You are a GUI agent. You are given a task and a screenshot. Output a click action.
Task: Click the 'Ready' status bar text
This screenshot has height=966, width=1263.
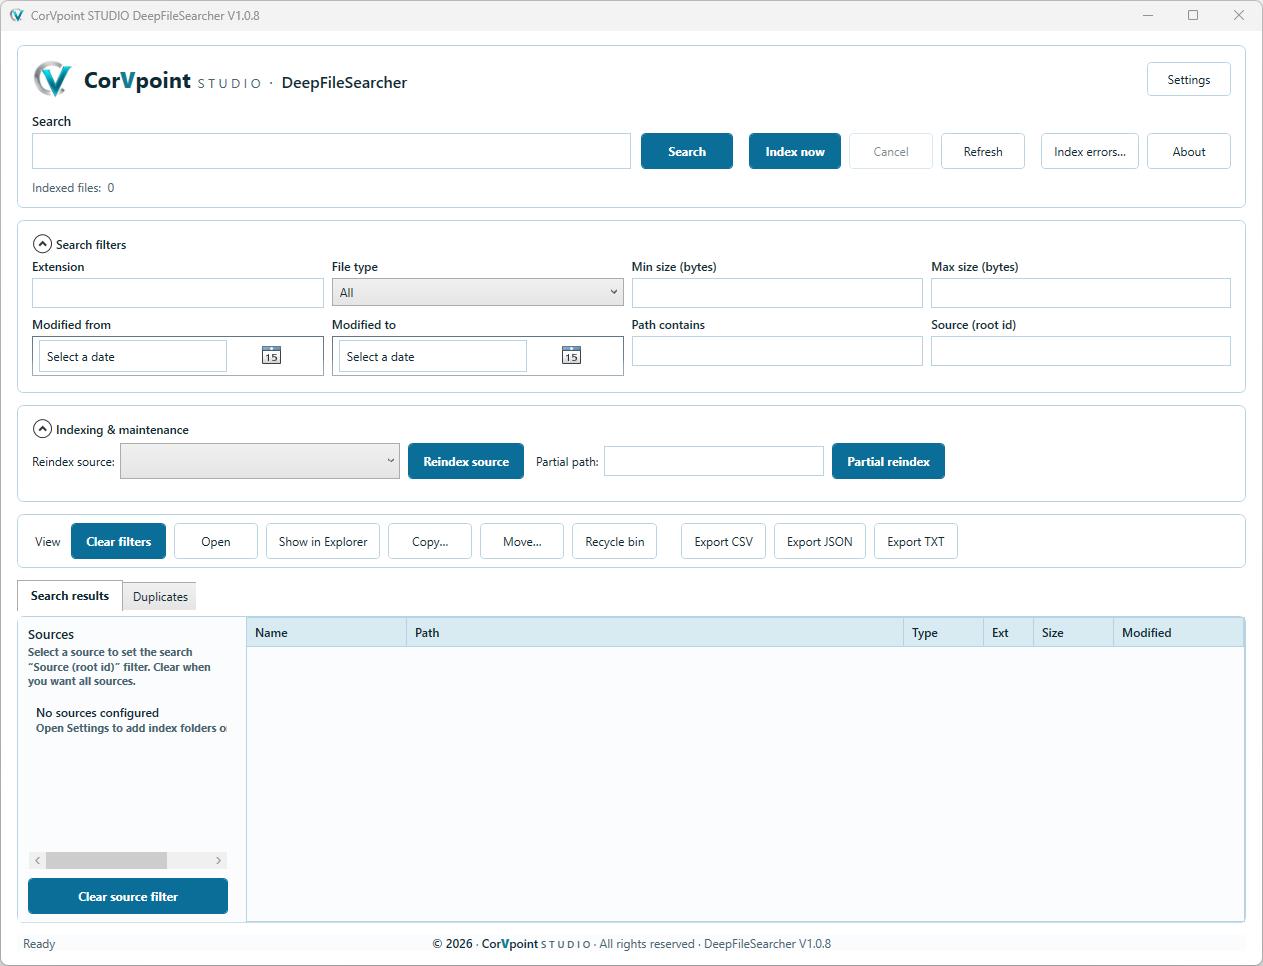tap(39, 943)
